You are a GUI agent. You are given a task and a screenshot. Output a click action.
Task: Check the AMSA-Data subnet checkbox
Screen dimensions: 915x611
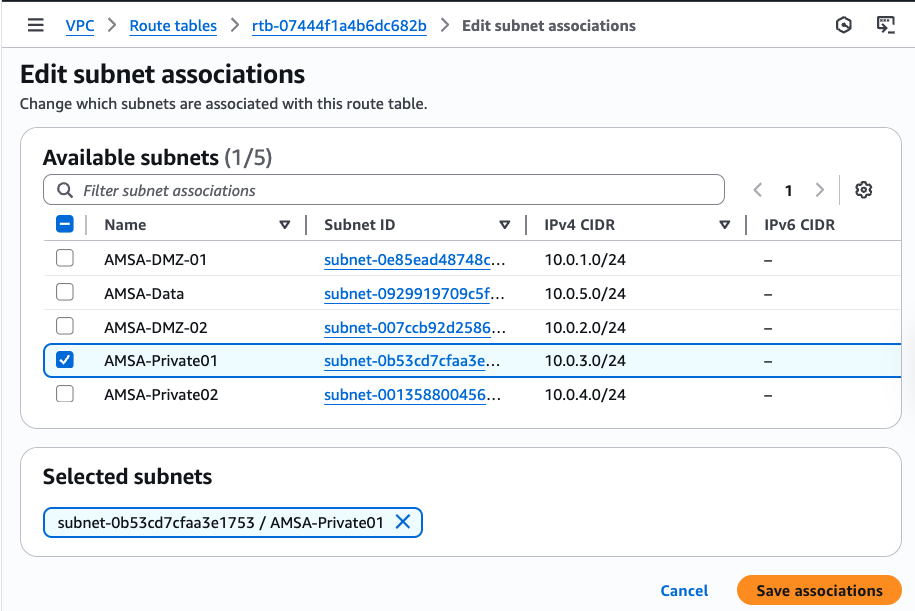point(65,293)
